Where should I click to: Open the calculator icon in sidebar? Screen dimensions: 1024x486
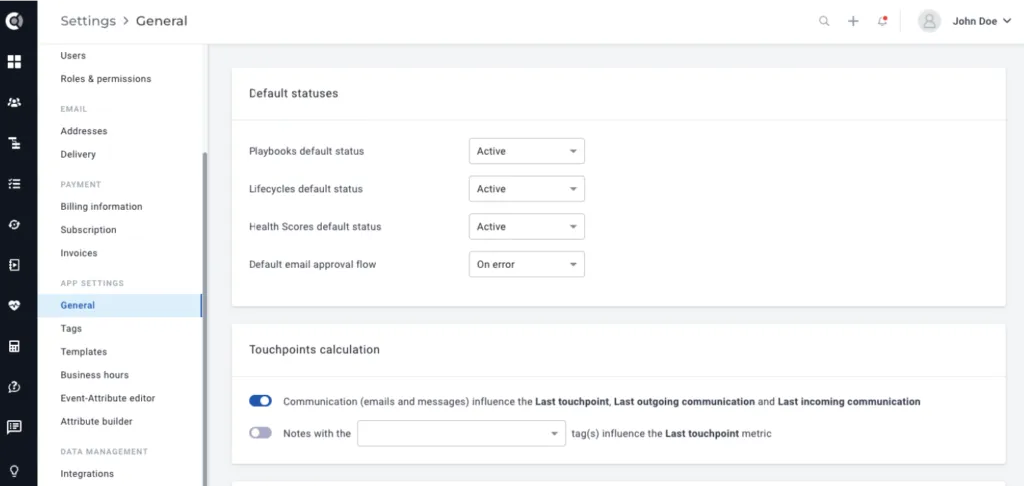(14, 346)
